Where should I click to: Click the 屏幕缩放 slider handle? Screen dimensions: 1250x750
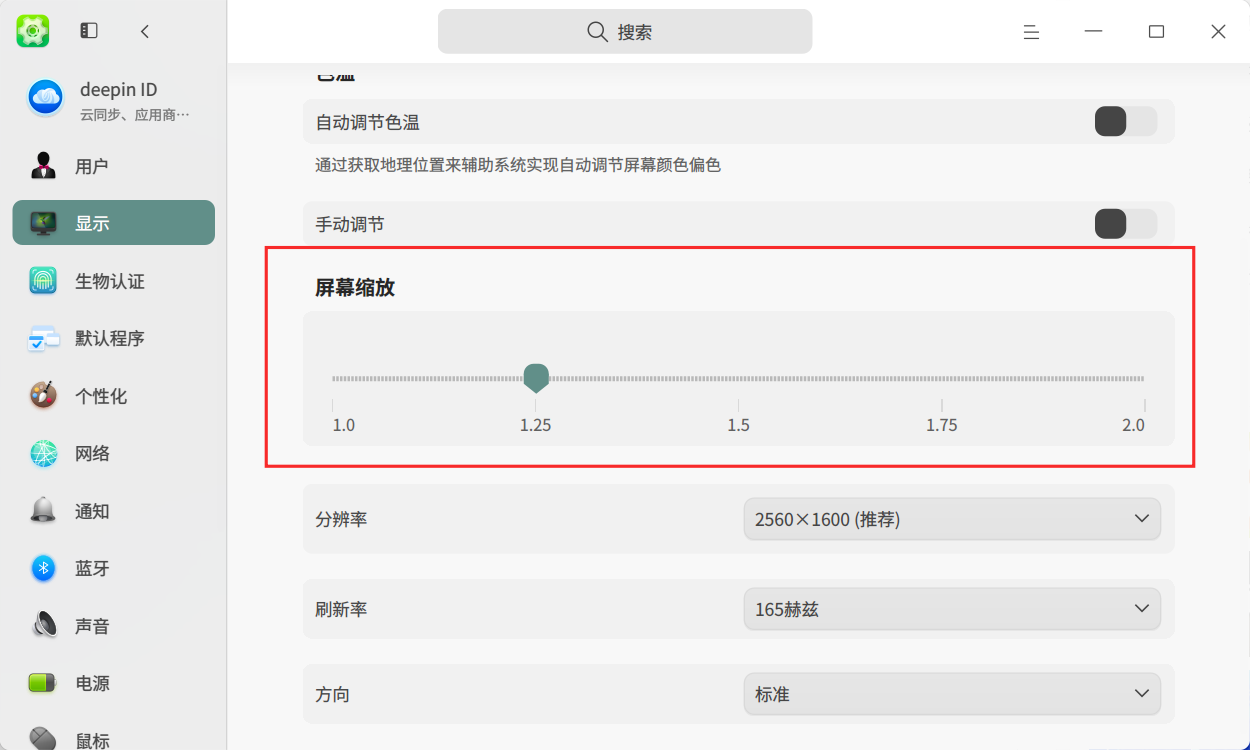(536, 378)
